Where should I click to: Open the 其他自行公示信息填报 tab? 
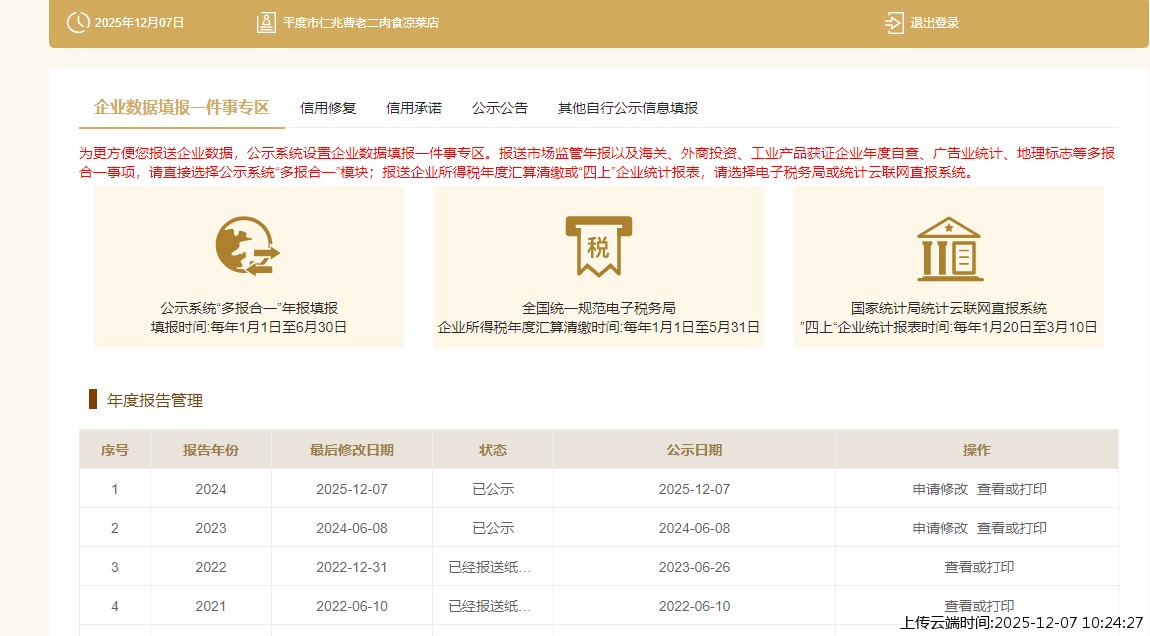pos(628,108)
